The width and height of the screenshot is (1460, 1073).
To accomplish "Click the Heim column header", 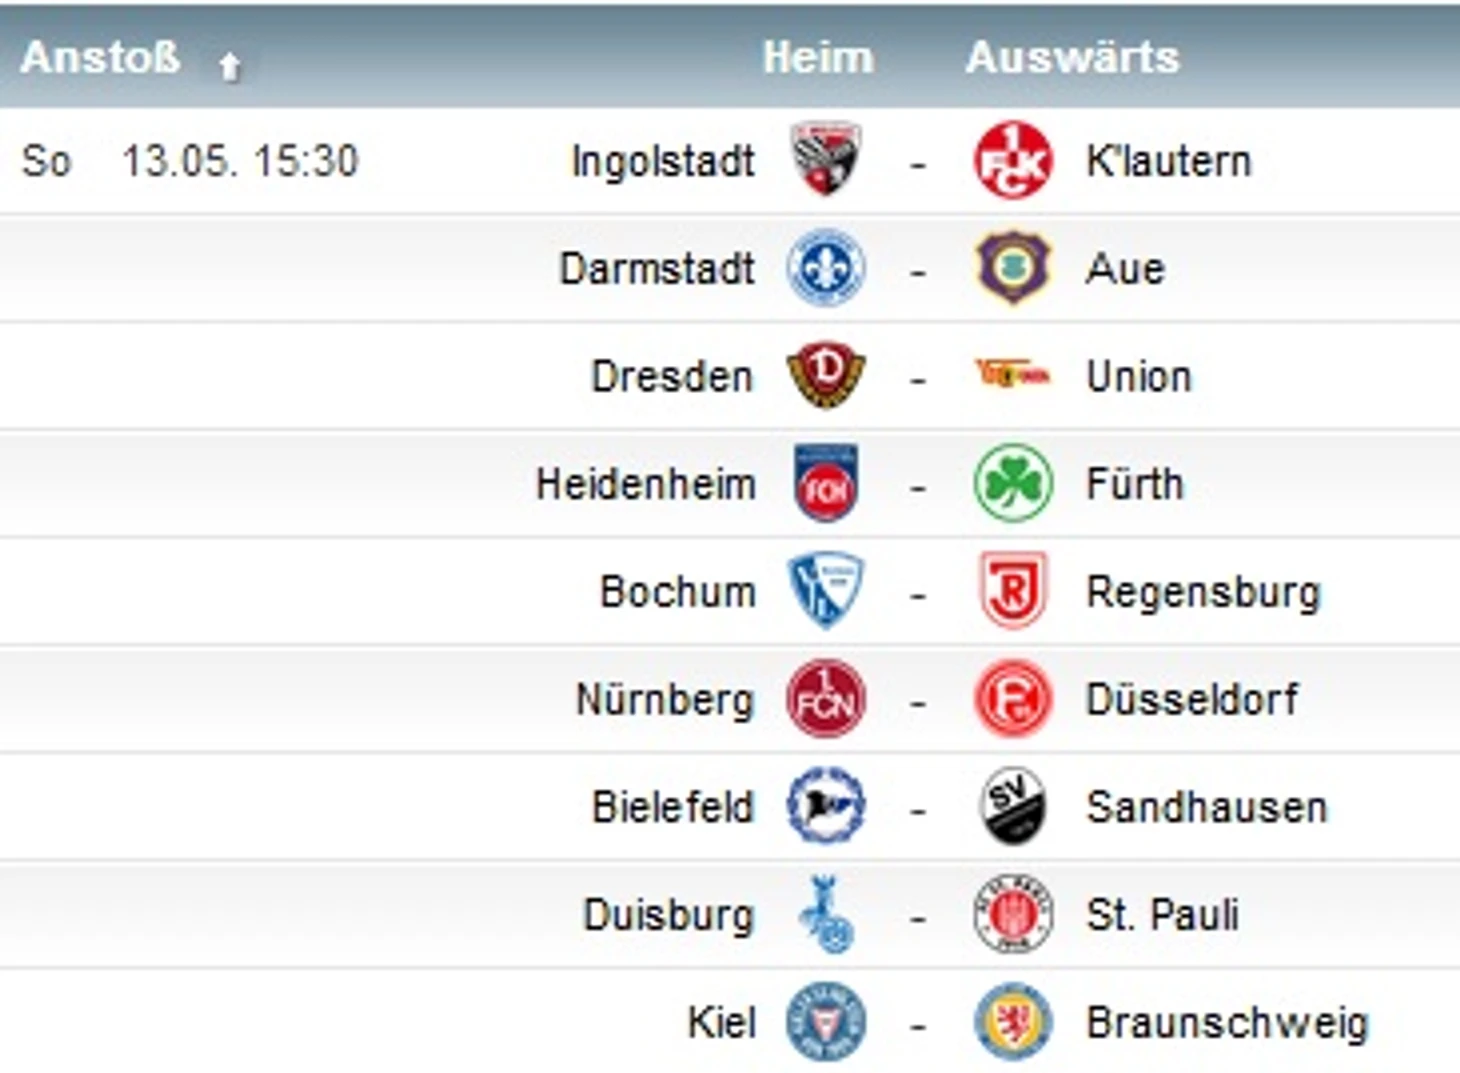I will click(x=818, y=57).
